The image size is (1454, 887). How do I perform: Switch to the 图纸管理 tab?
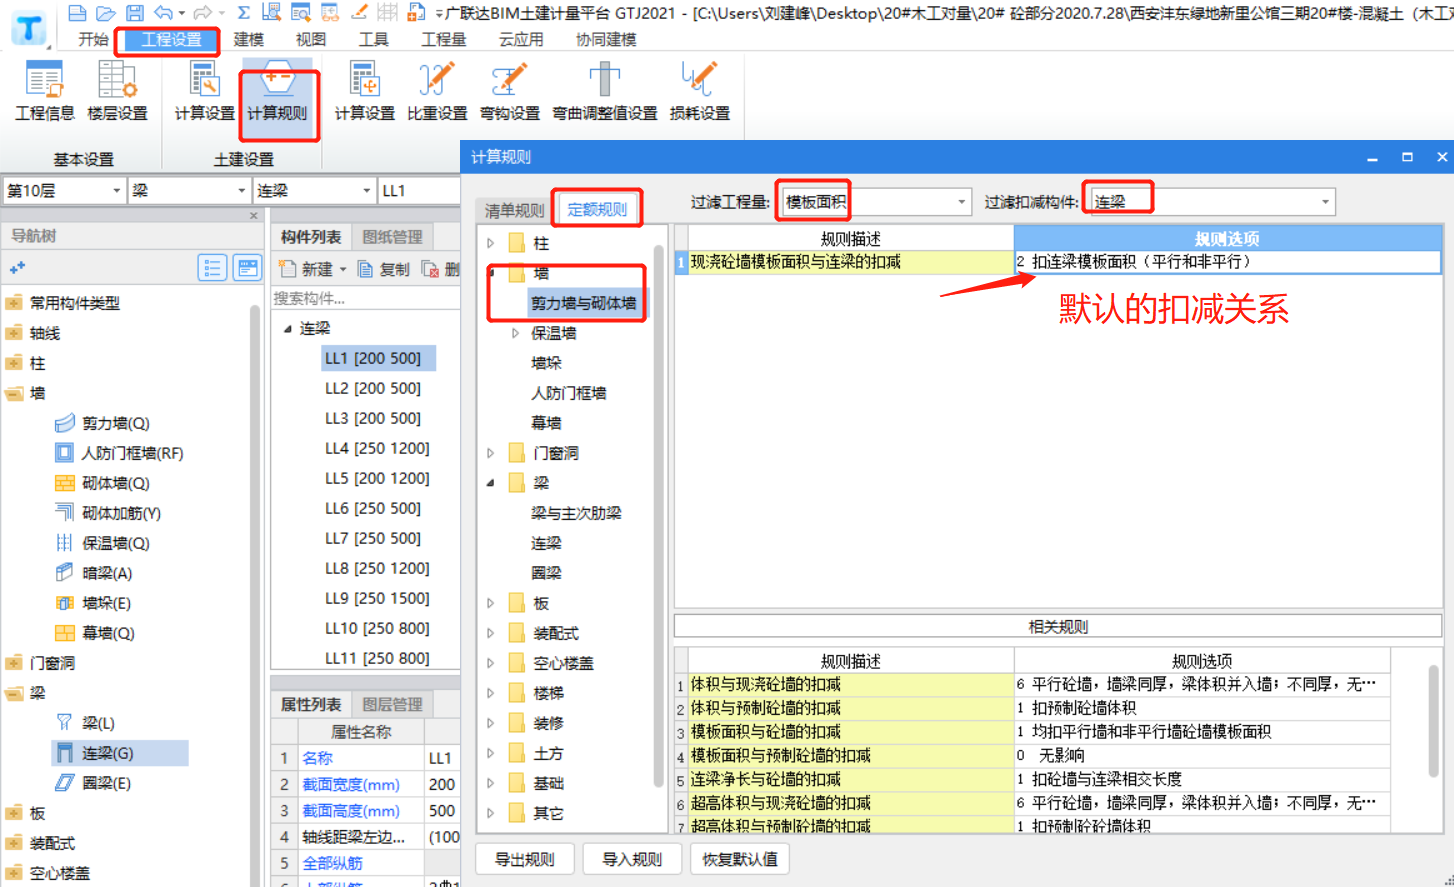point(392,237)
